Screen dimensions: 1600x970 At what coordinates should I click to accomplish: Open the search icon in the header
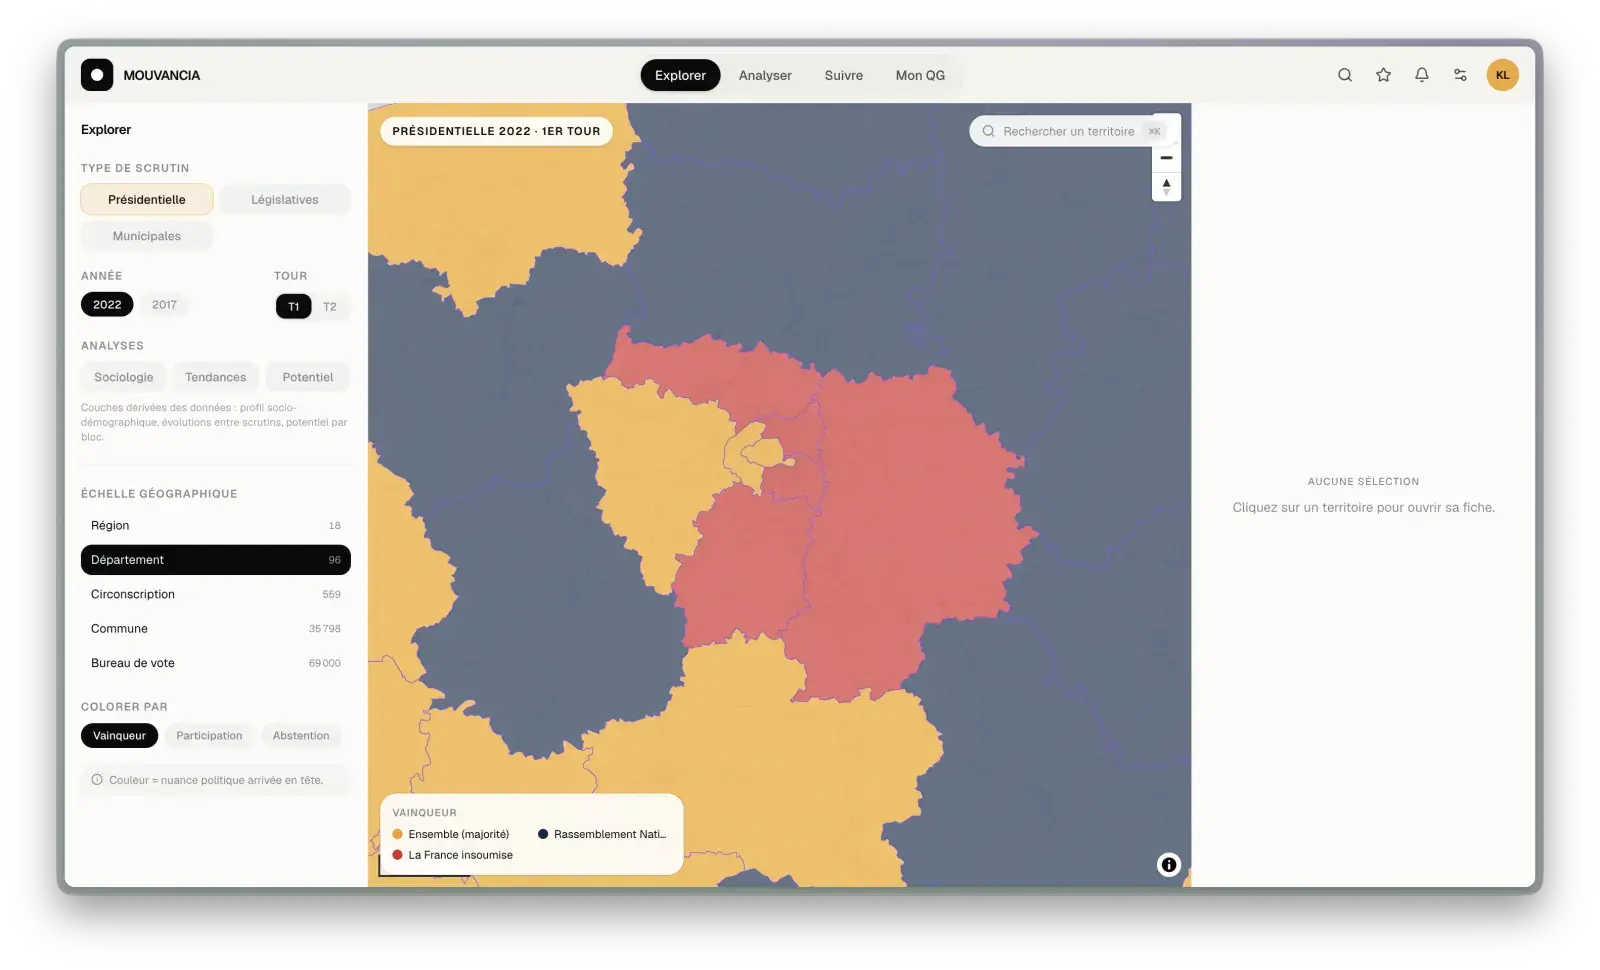point(1345,75)
